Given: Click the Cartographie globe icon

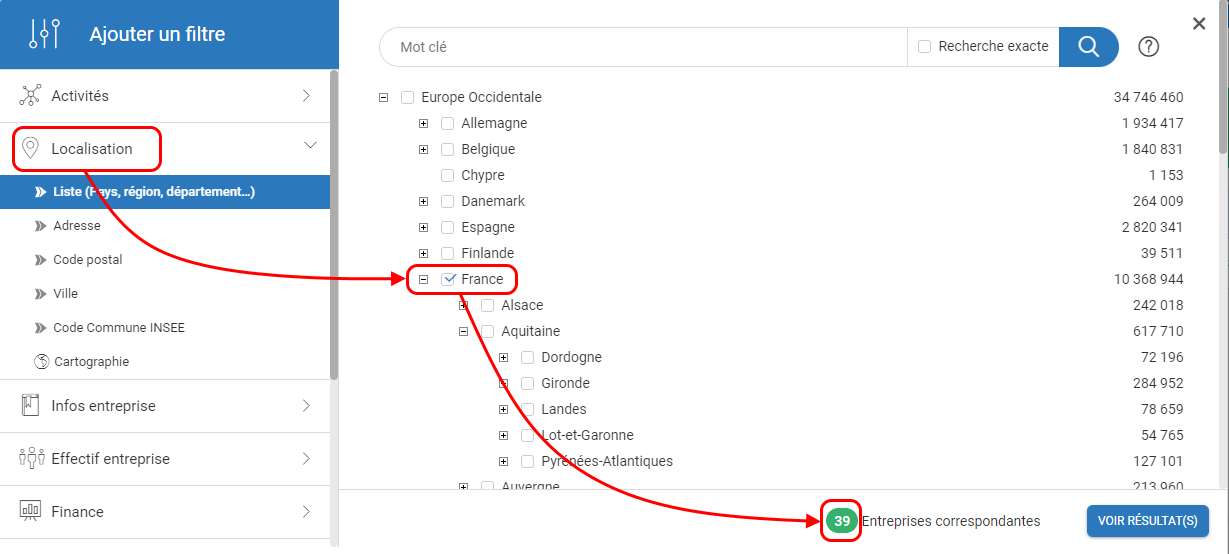Looking at the screenshot, I should click(x=41, y=362).
